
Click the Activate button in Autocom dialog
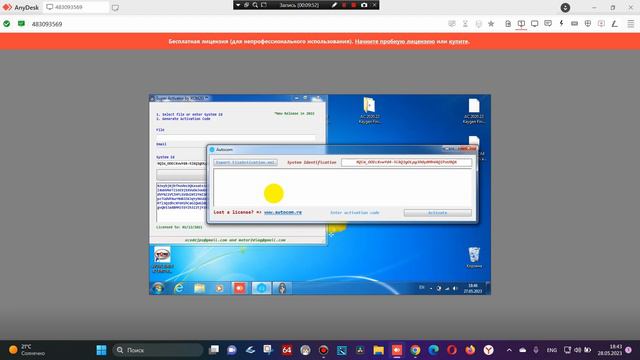(x=438, y=213)
